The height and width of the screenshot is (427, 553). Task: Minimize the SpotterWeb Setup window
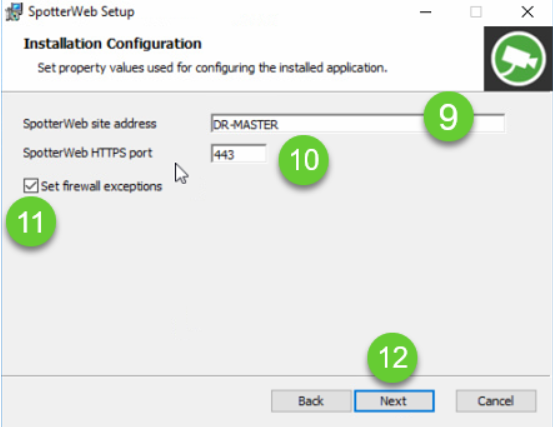pos(426,12)
